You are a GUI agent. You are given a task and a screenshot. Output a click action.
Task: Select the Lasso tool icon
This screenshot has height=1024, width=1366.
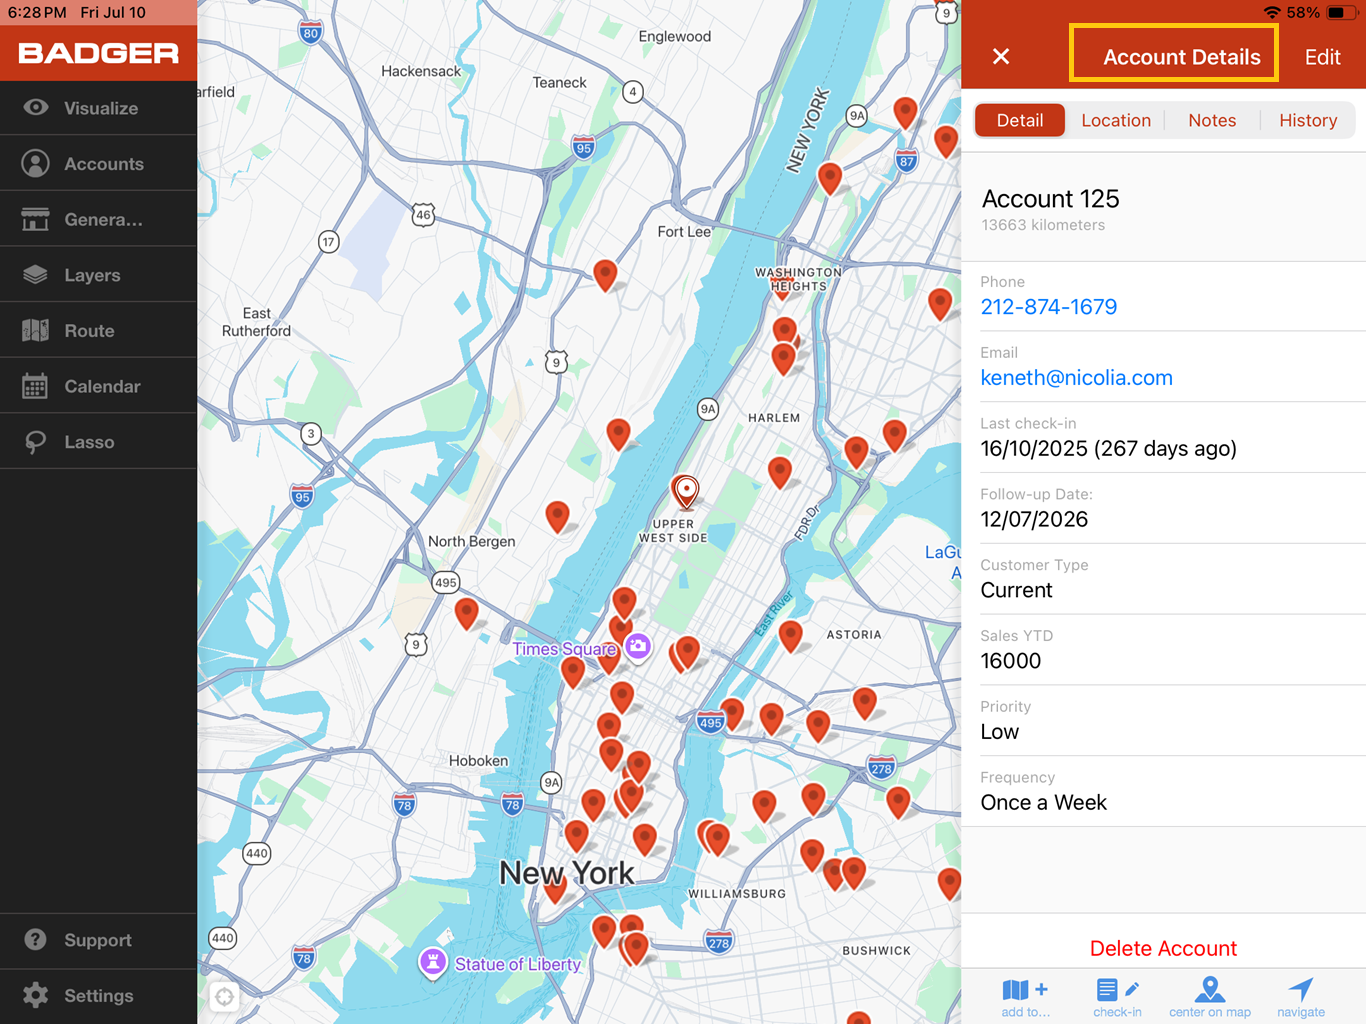coord(36,441)
